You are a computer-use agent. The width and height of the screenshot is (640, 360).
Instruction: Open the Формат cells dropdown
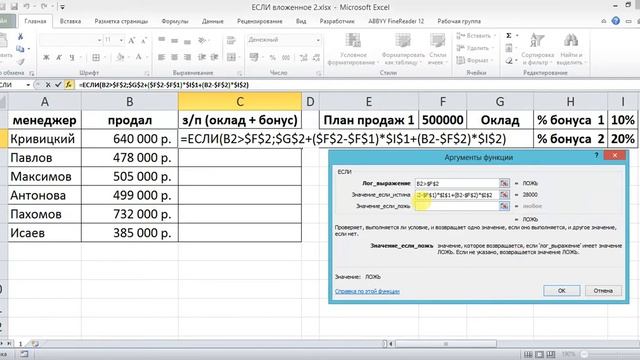476,60
